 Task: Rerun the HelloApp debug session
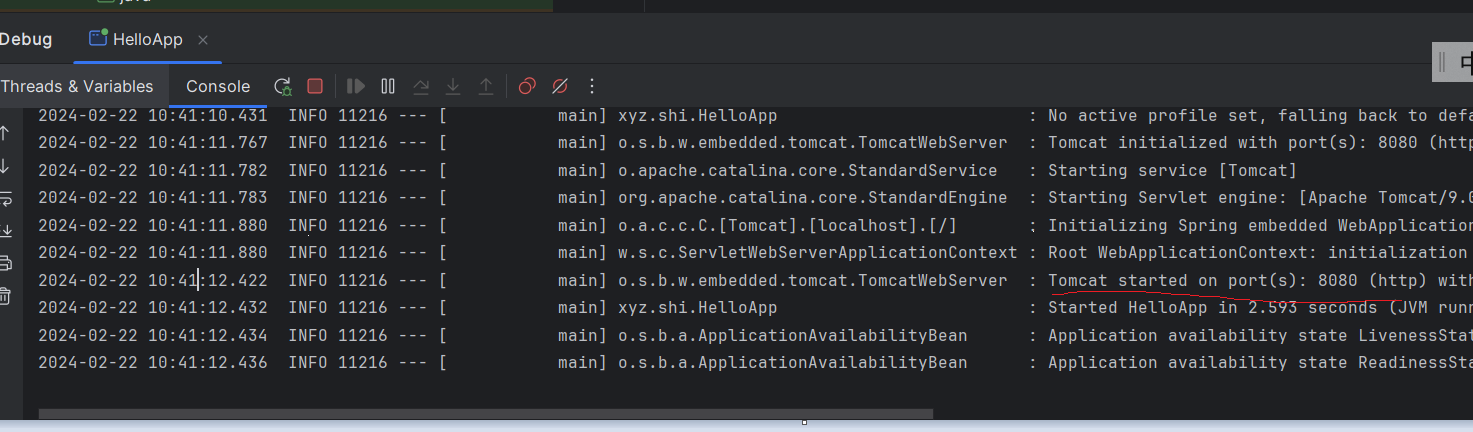click(x=283, y=87)
